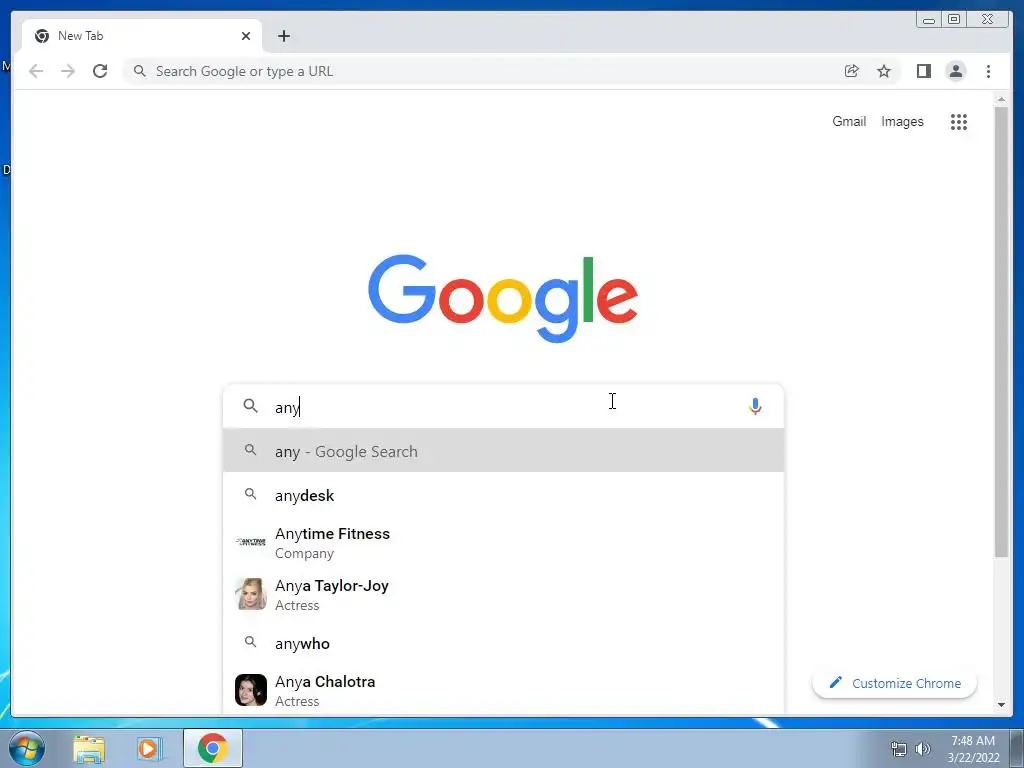Open Windows Explorer from taskbar
Image resolution: width=1024 pixels, height=768 pixels.
point(89,748)
